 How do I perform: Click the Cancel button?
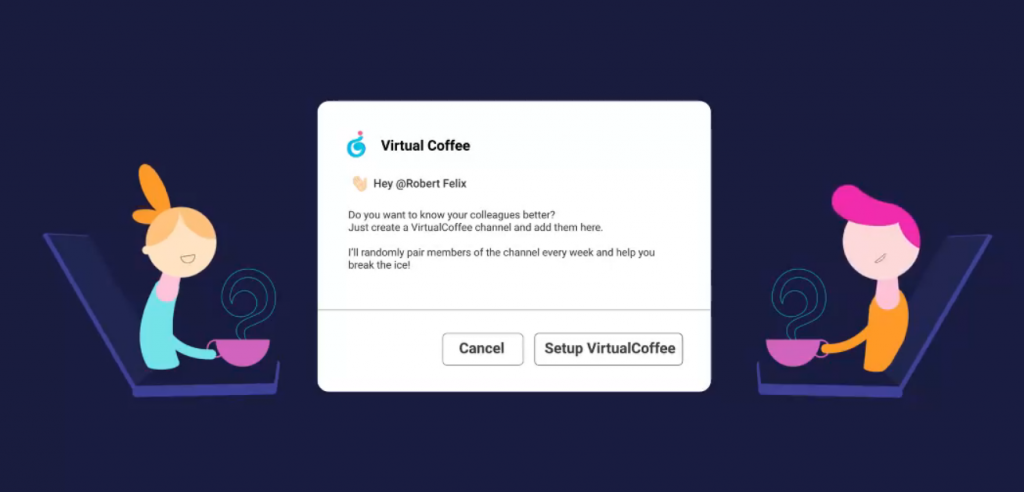tap(483, 349)
